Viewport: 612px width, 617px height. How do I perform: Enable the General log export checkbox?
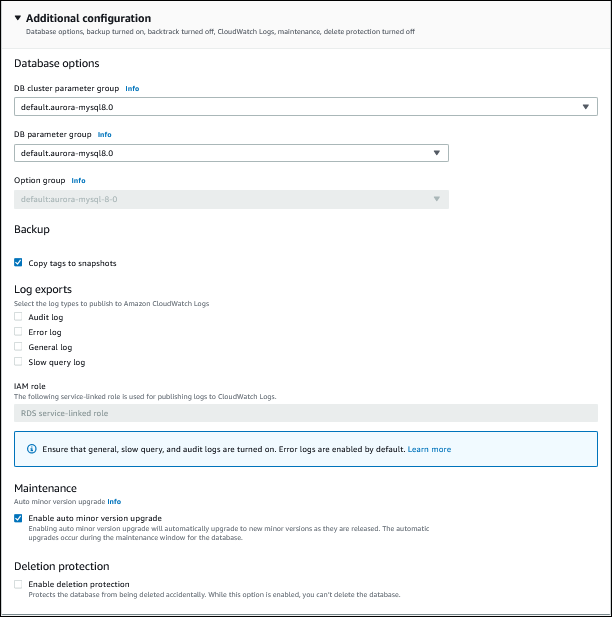tap(18, 347)
